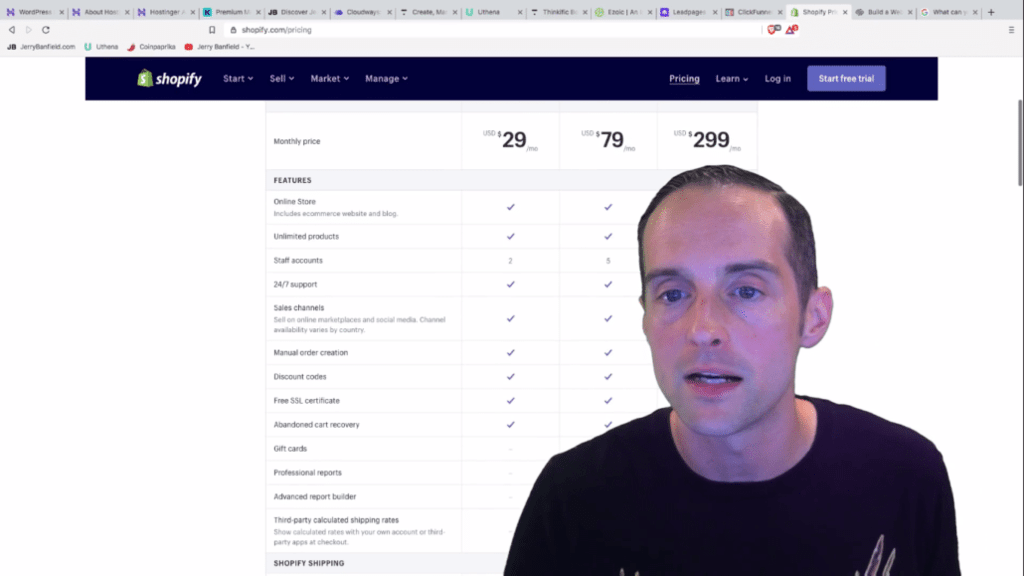Click the $79 monthly price
This screenshot has width=1024, height=576.
tap(609, 140)
